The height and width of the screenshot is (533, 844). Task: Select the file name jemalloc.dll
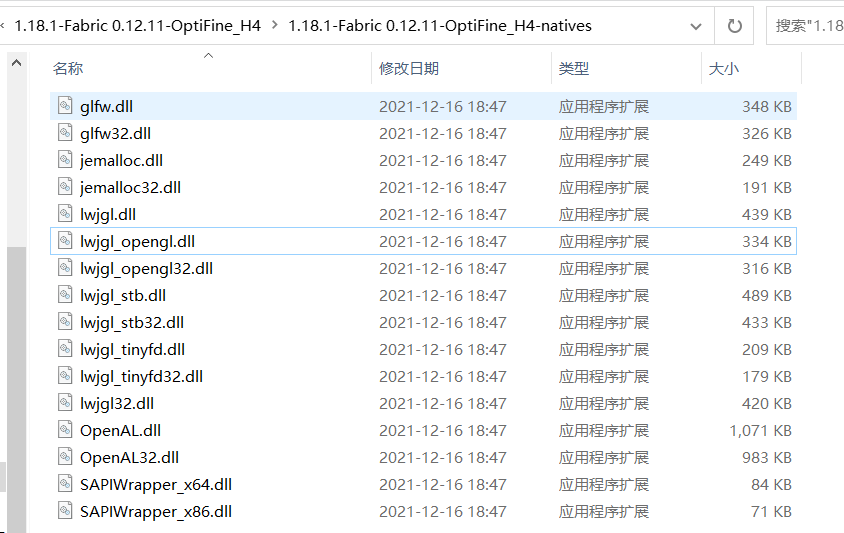point(122,160)
